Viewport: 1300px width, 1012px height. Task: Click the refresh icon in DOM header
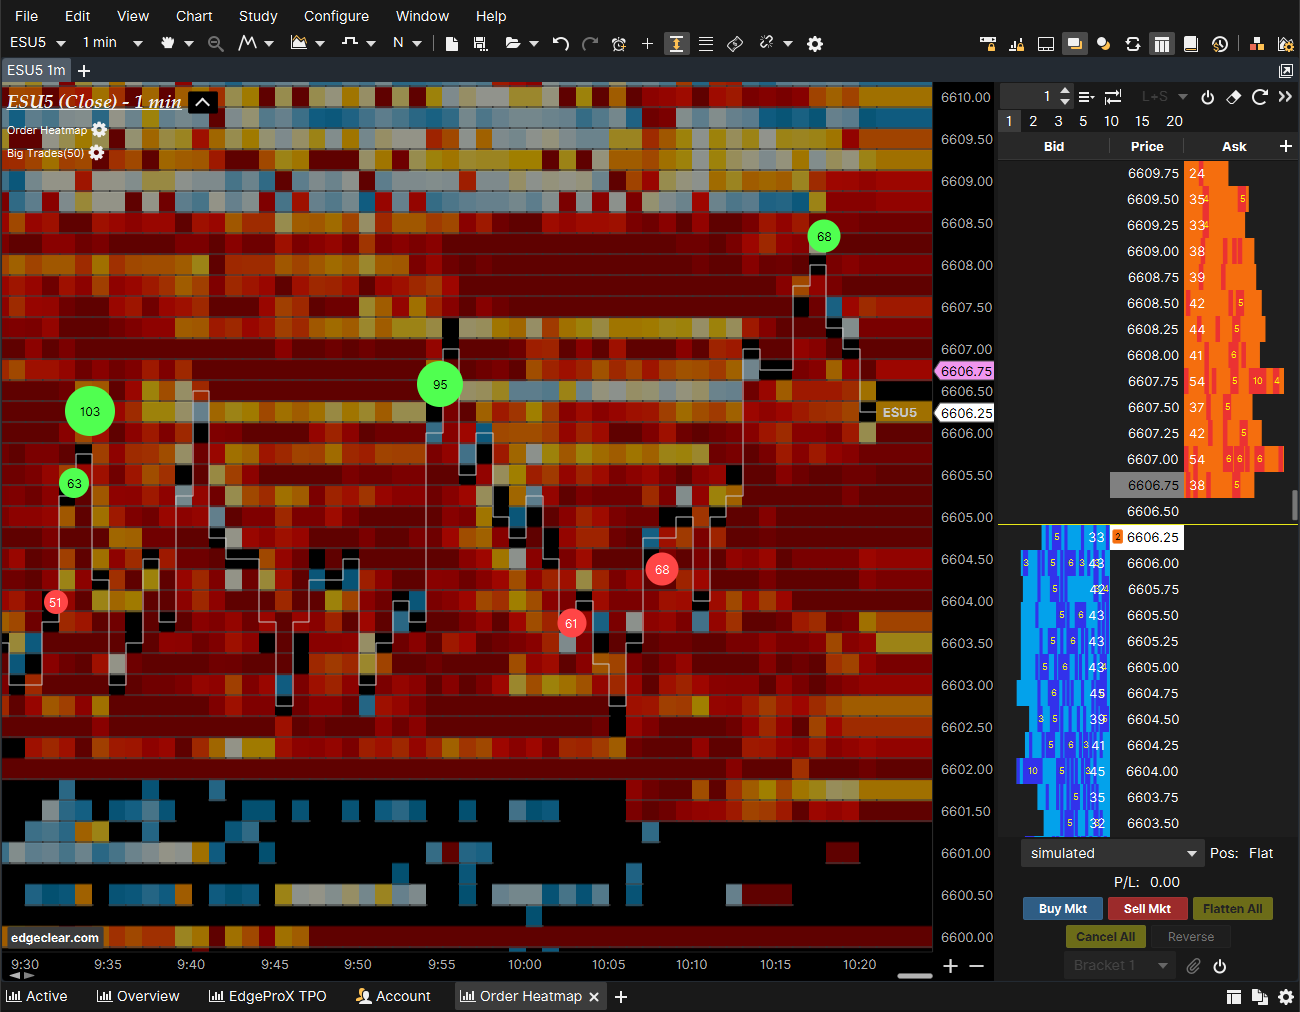1259,97
